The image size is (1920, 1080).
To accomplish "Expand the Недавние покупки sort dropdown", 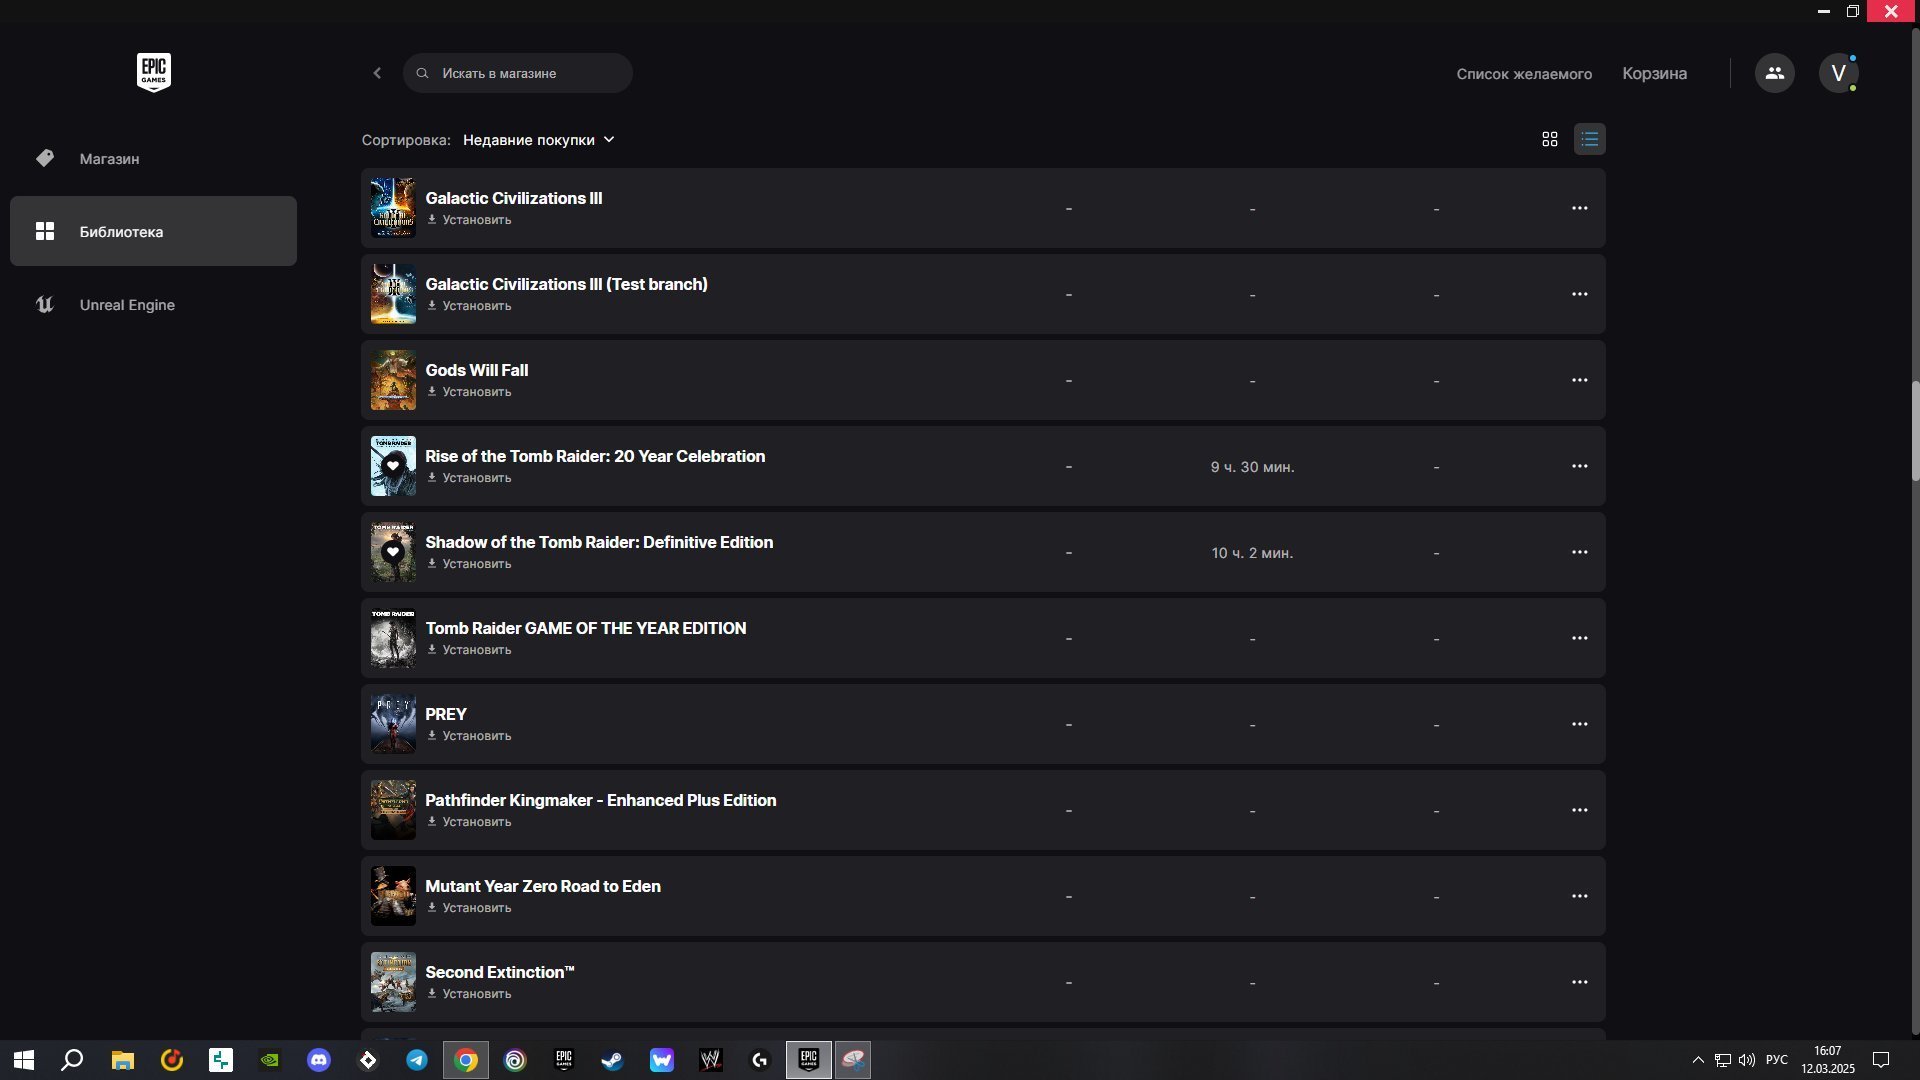I will tap(539, 140).
